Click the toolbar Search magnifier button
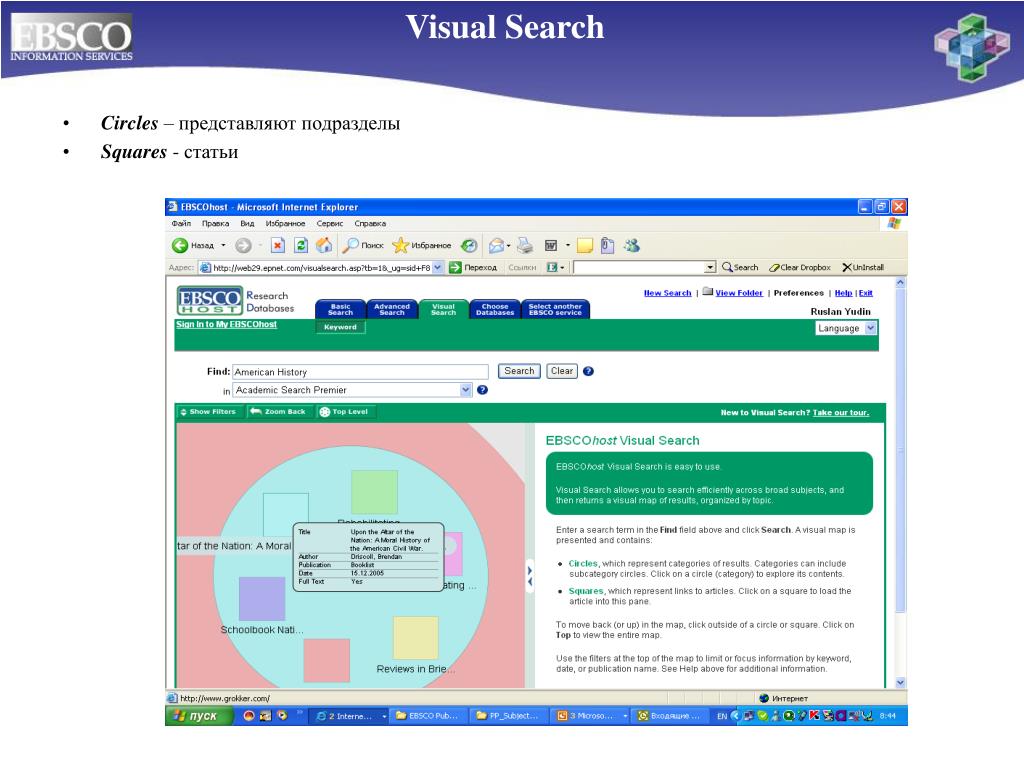 click(740, 267)
